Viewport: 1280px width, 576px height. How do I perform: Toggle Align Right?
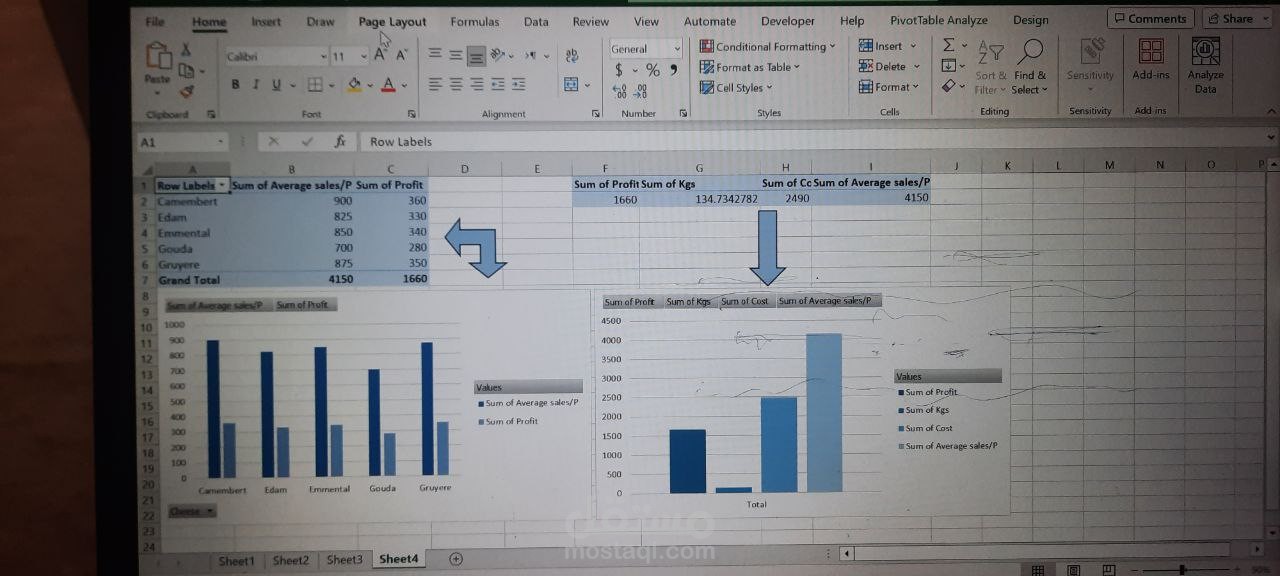point(477,85)
